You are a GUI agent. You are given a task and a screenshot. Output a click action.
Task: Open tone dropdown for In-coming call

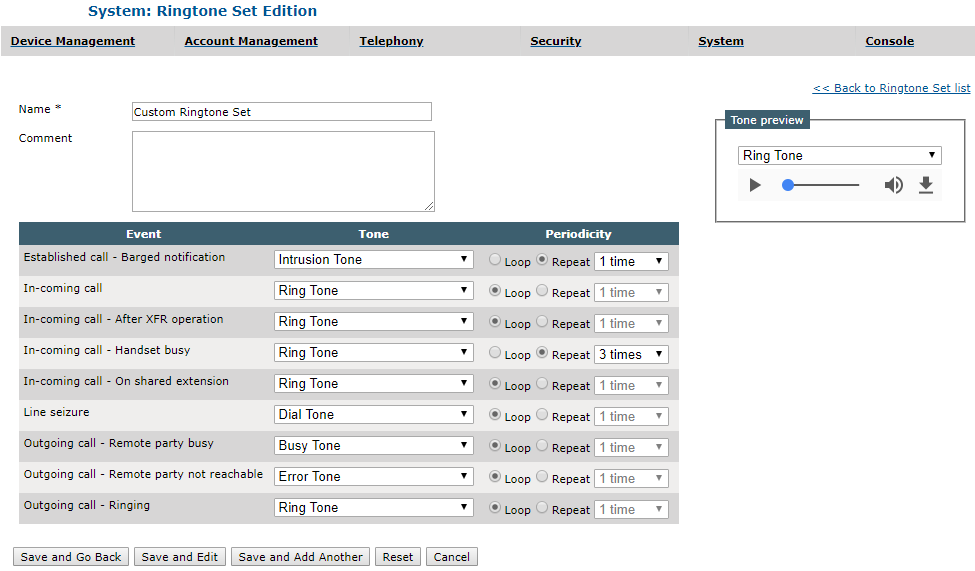click(374, 290)
